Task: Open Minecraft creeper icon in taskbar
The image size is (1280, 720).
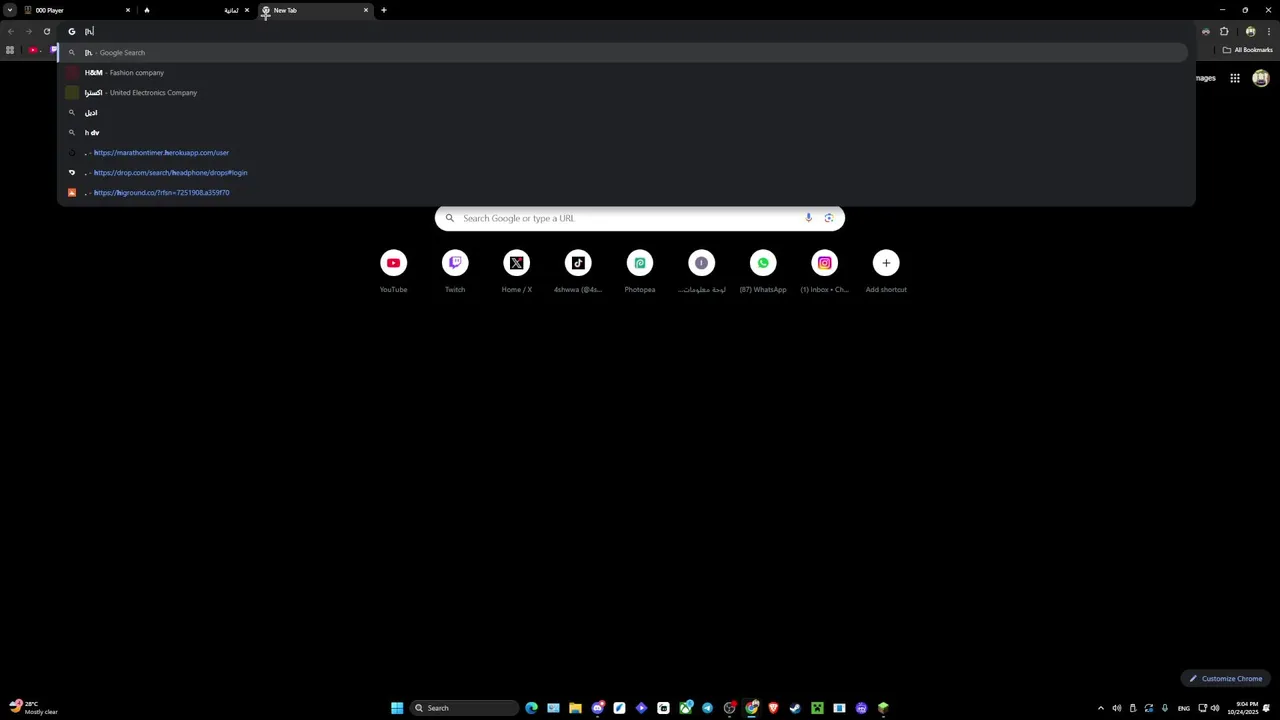Action: pos(817,708)
